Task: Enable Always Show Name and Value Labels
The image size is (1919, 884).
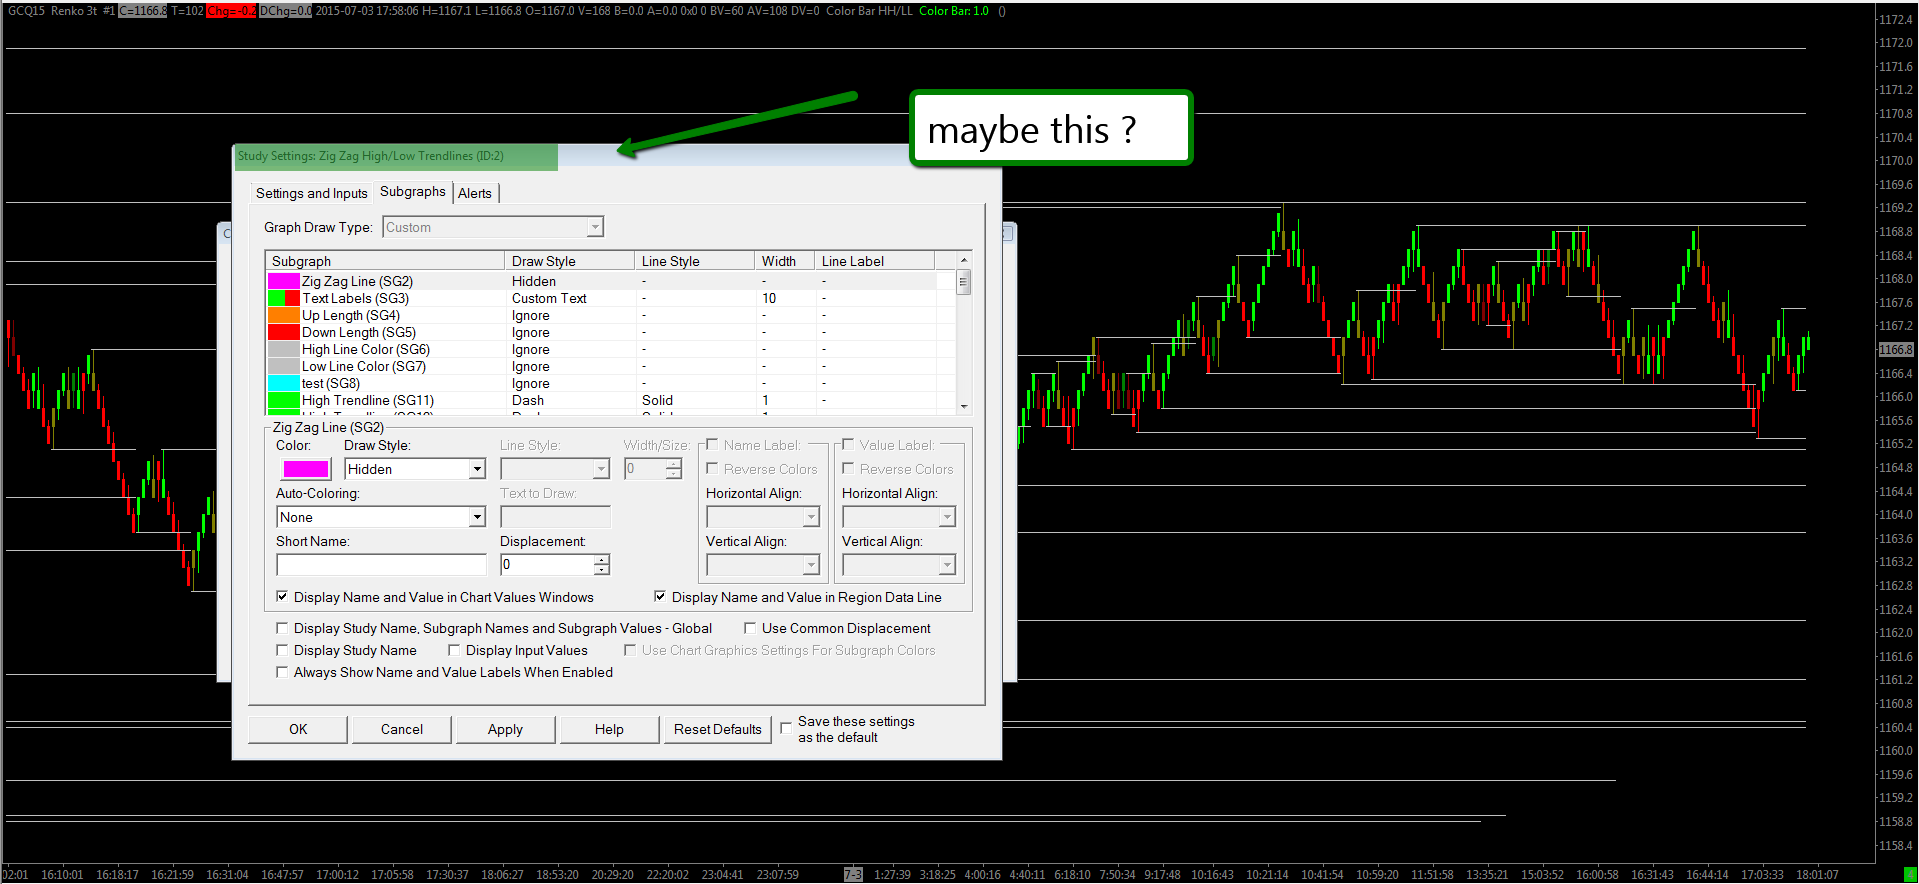Action: pos(282,672)
